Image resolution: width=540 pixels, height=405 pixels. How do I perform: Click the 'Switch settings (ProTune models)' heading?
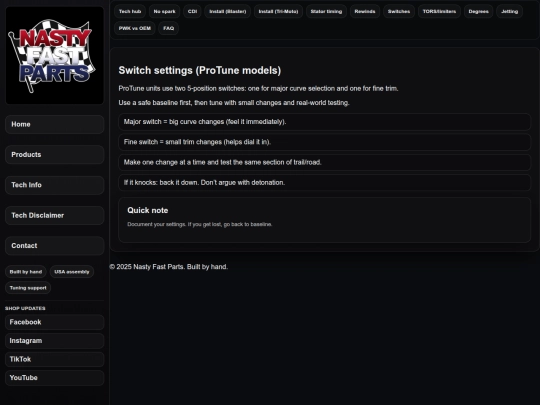pyautogui.click(x=200, y=70)
